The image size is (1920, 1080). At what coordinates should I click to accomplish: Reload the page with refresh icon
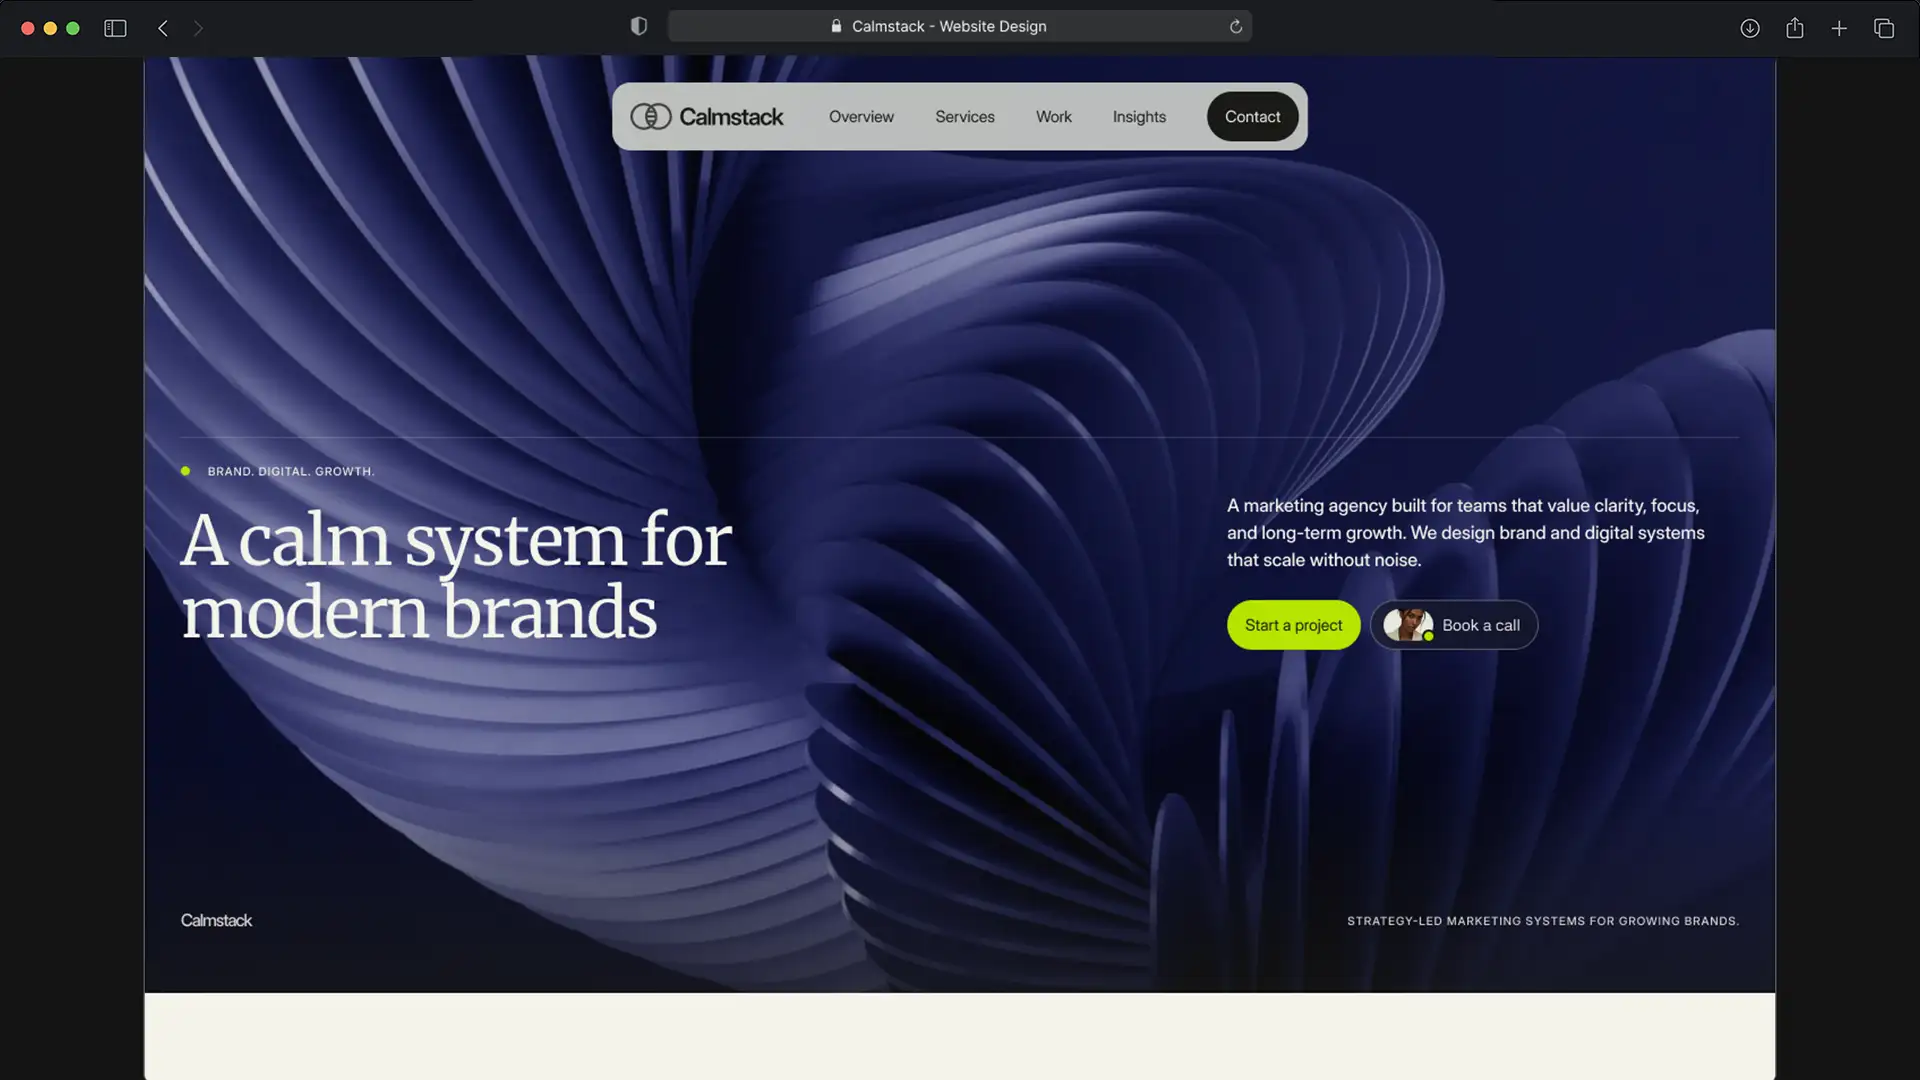tap(1236, 27)
